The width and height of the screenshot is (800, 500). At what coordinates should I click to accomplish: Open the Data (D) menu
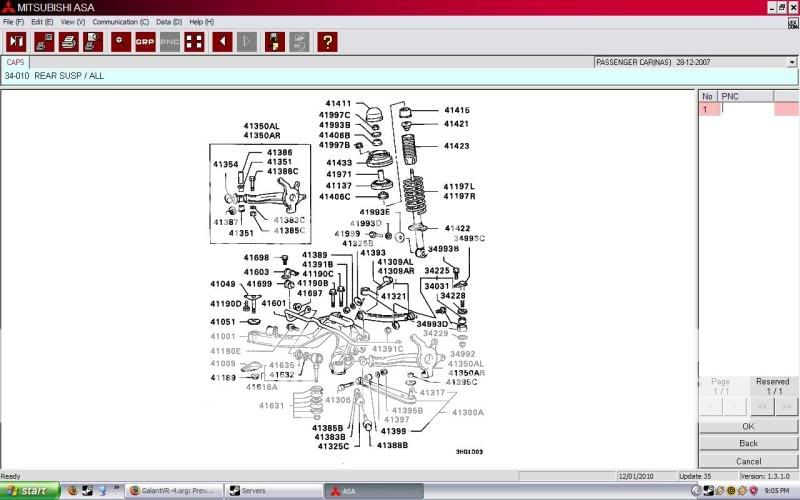pos(170,21)
